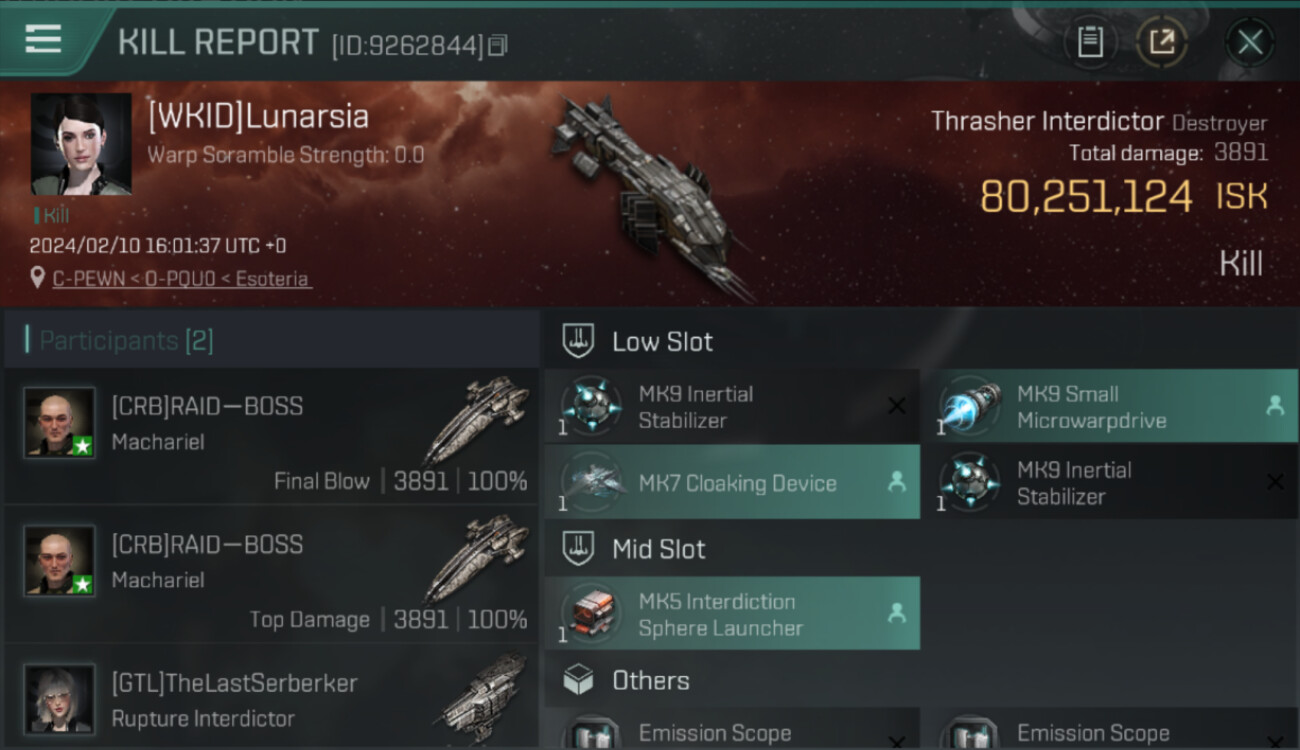1300x750 pixels.
Task: Select the Participants [2] tab header
Action: [126, 341]
